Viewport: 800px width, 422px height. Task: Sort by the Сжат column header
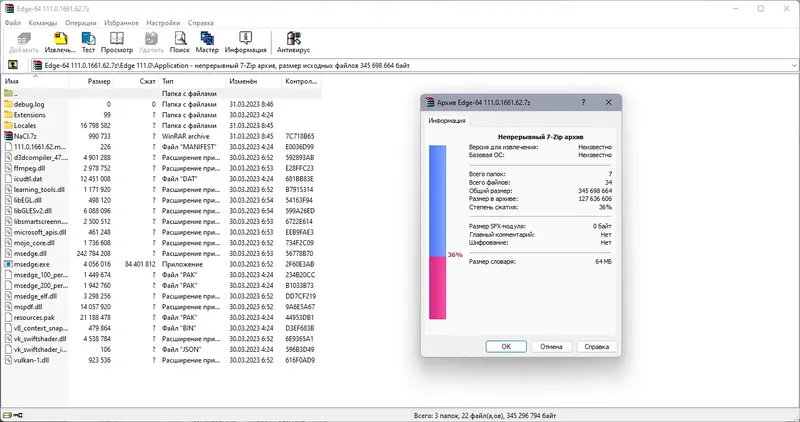pyautogui.click(x=136, y=81)
